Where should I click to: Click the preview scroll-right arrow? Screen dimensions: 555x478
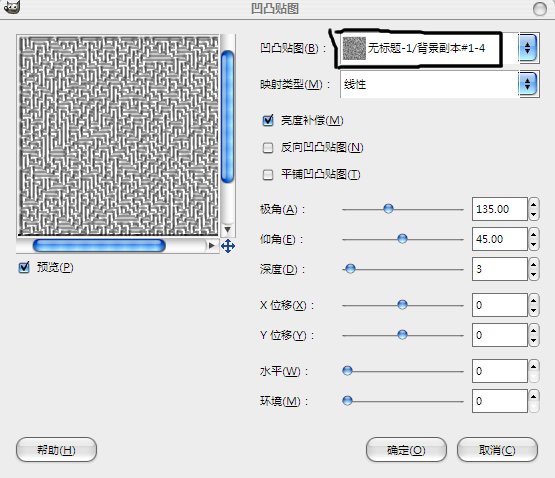212,245
